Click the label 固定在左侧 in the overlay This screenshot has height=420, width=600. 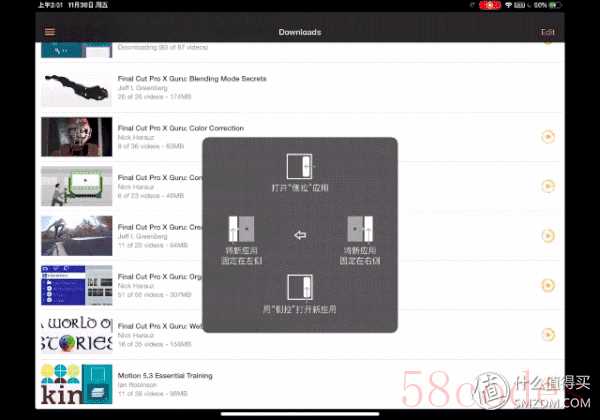tap(241, 261)
